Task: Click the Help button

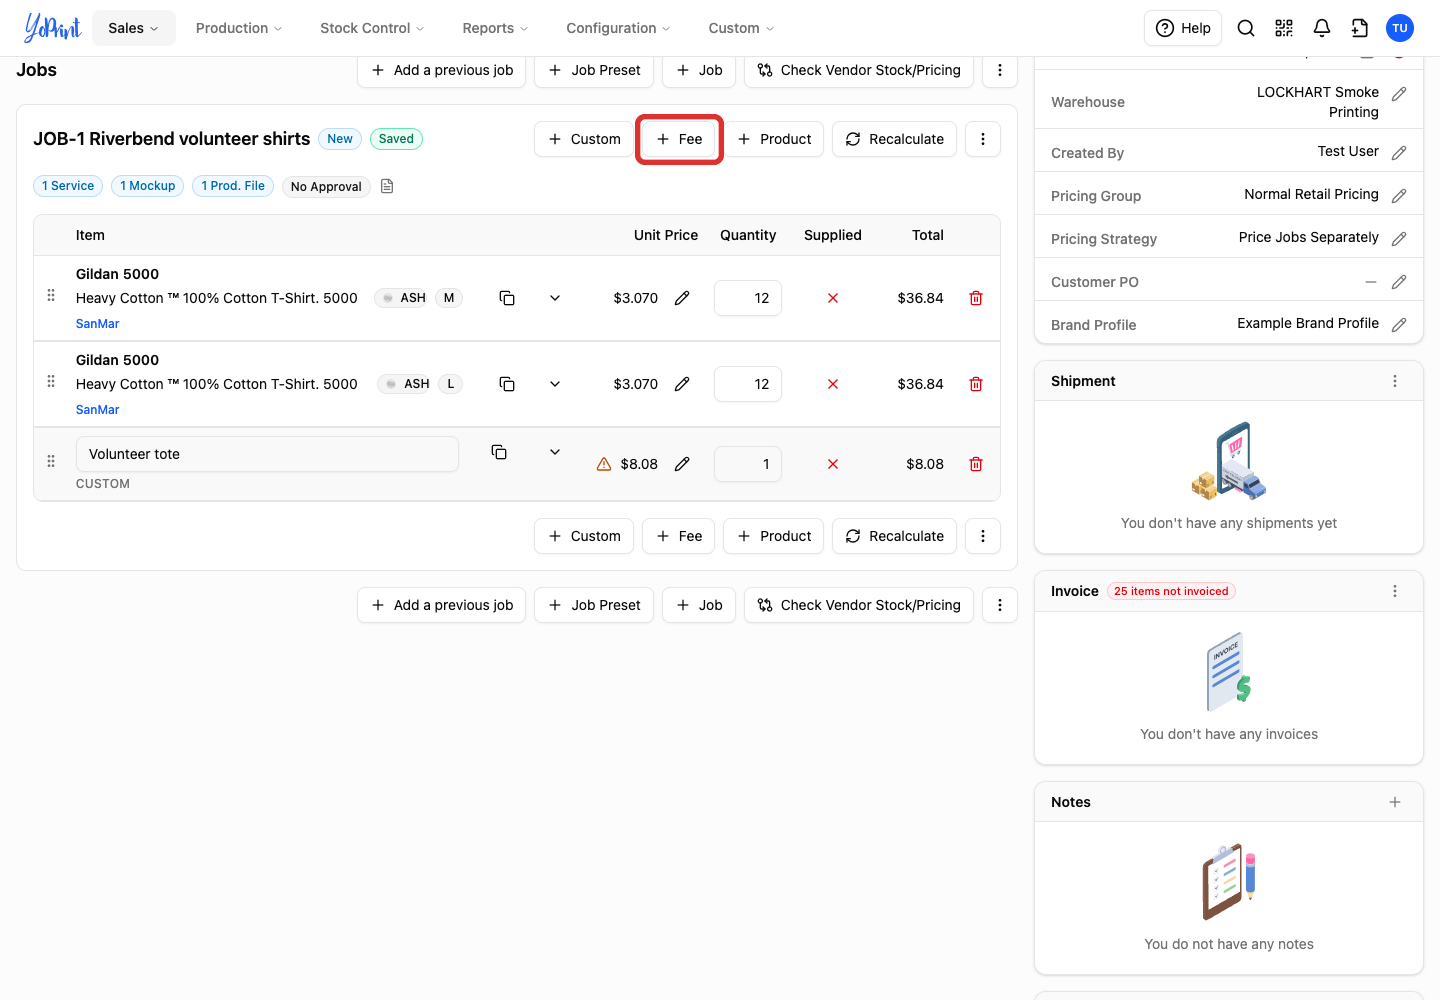Action: 1184,28
